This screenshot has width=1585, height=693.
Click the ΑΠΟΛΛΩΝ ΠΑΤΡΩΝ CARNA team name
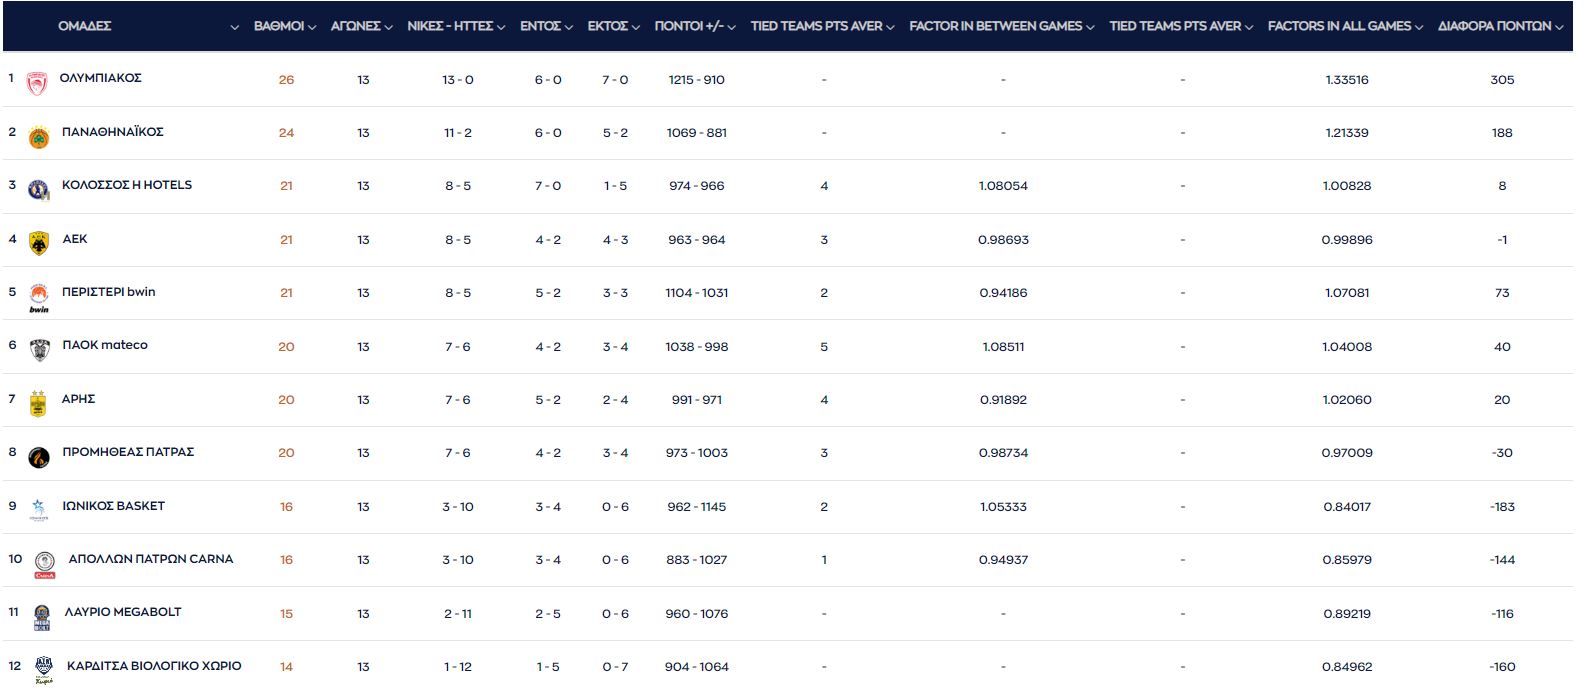point(150,559)
